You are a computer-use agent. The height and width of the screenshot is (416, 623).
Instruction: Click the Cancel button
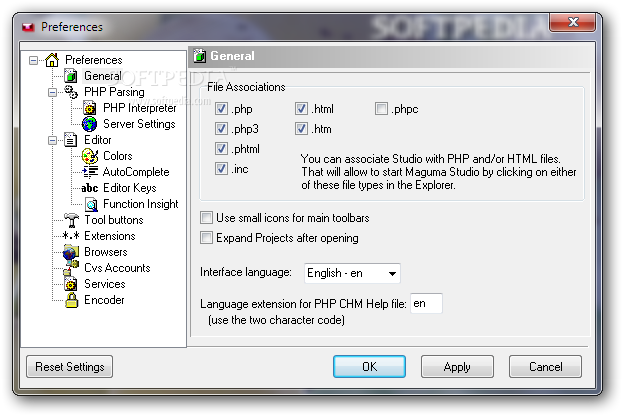[x=545, y=366]
